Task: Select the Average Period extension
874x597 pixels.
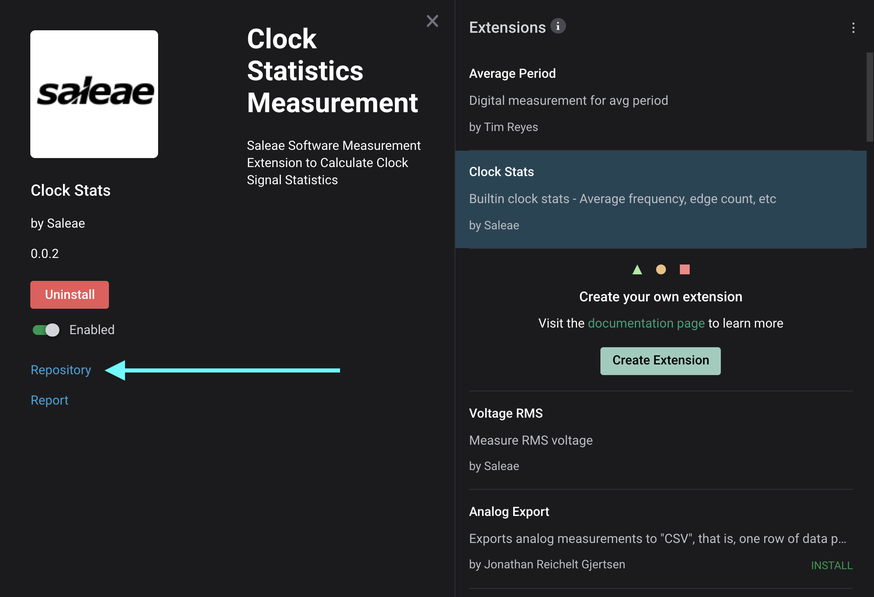Action: [660, 100]
